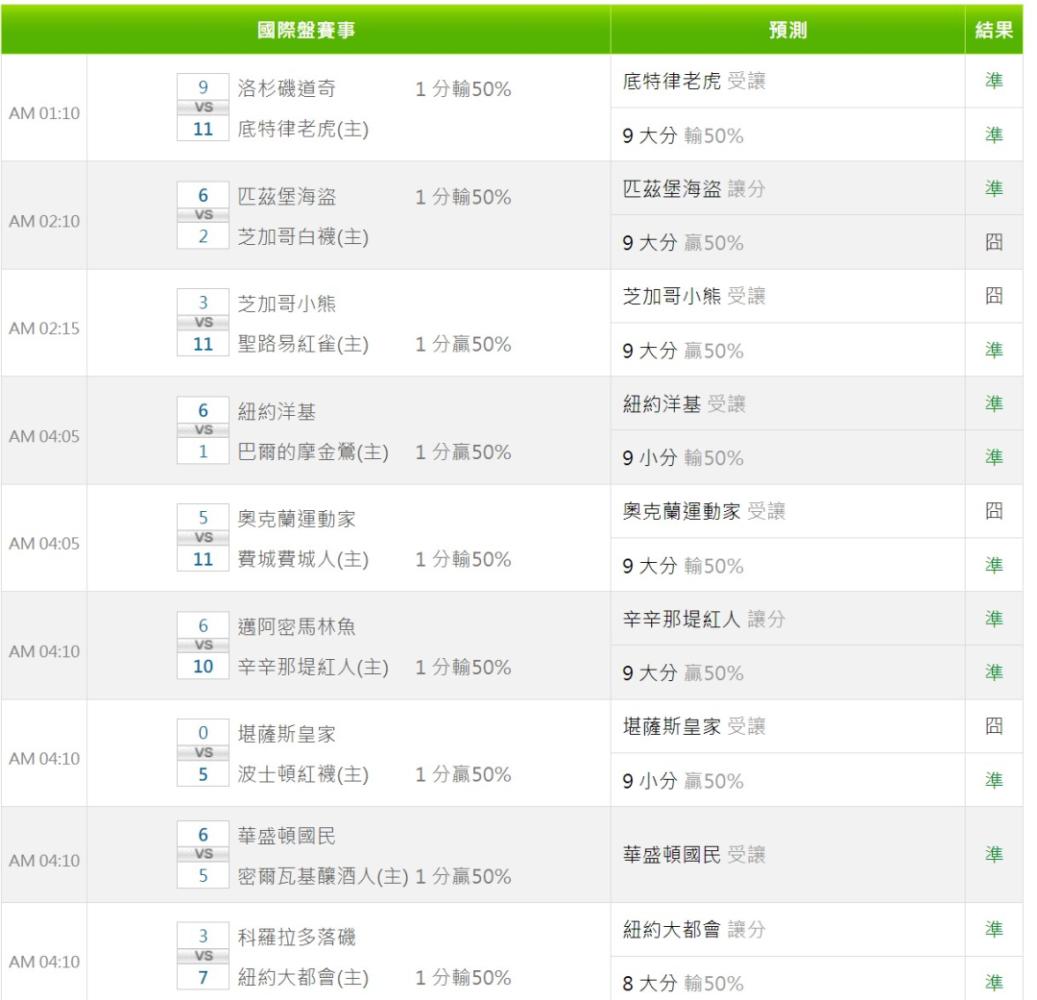Click prediction 紐約大都會 讓分
The image size is (1037, 1000).
pyautogui.click(x=694, y=929)
